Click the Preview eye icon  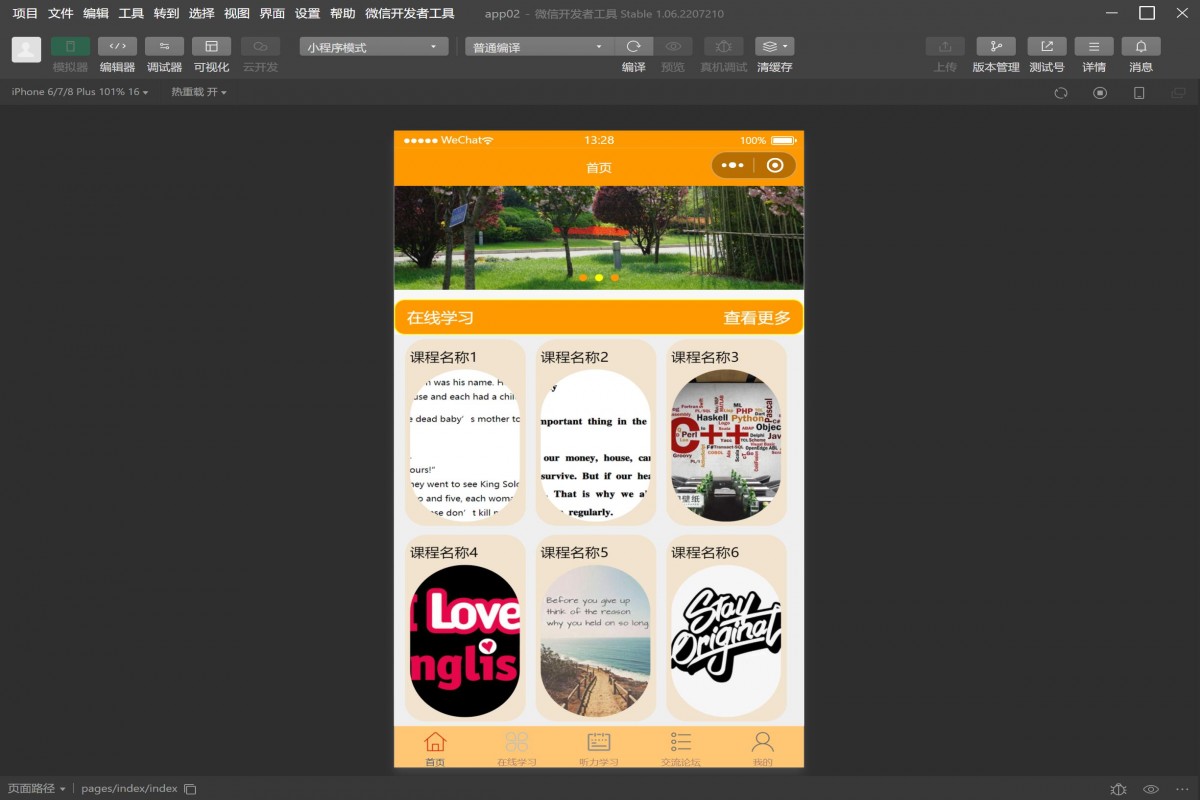[673, 46]
